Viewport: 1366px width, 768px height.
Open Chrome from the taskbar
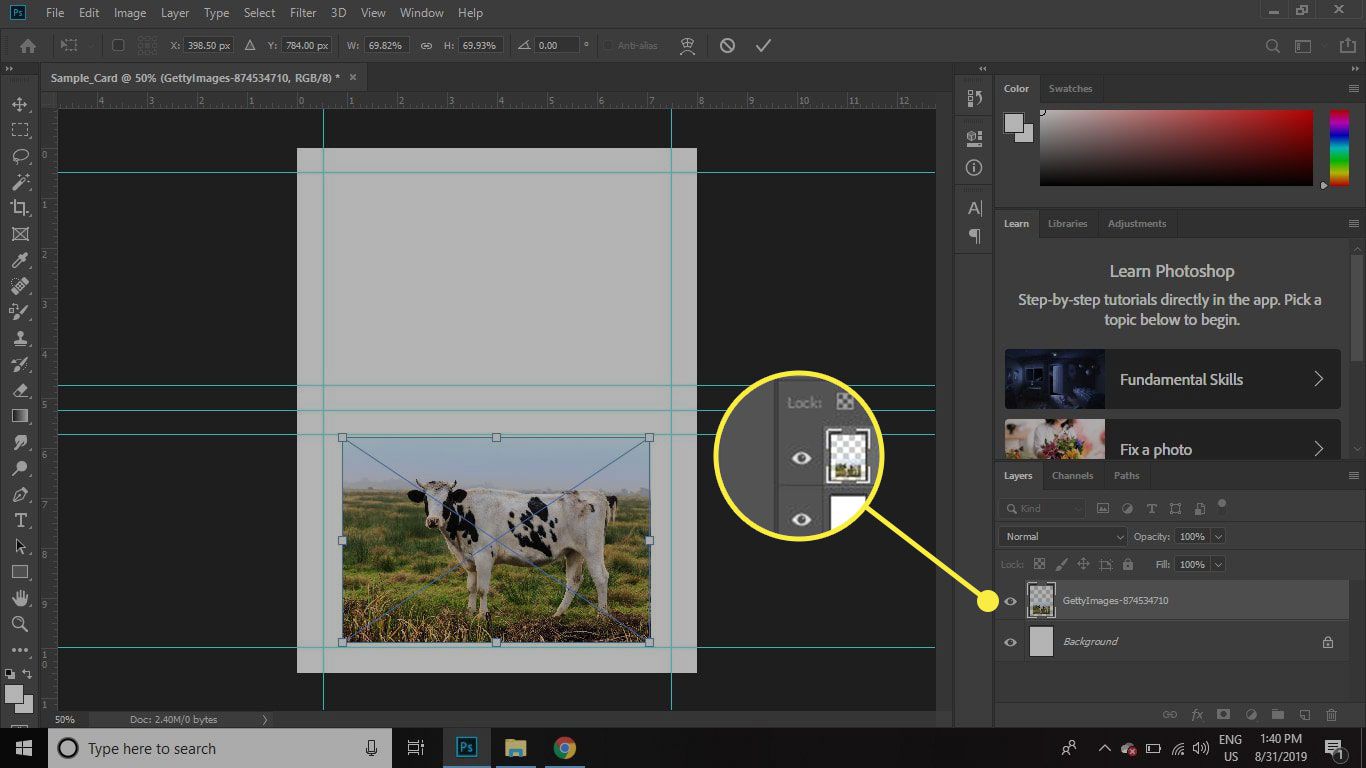click(x=565, y=748)
